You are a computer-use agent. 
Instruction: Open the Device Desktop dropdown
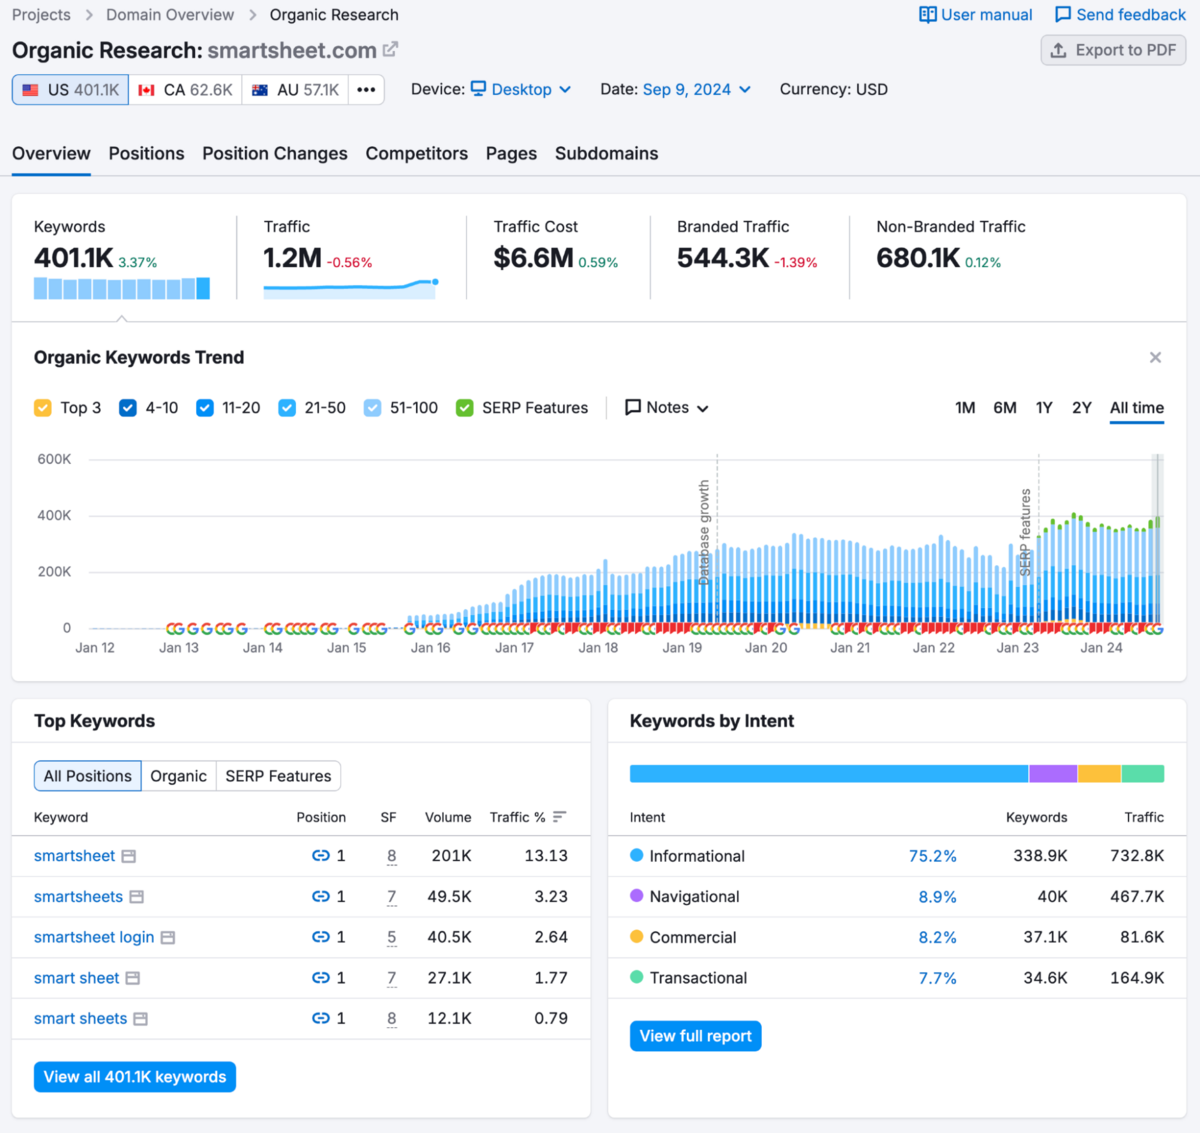[x=521, y=89]
